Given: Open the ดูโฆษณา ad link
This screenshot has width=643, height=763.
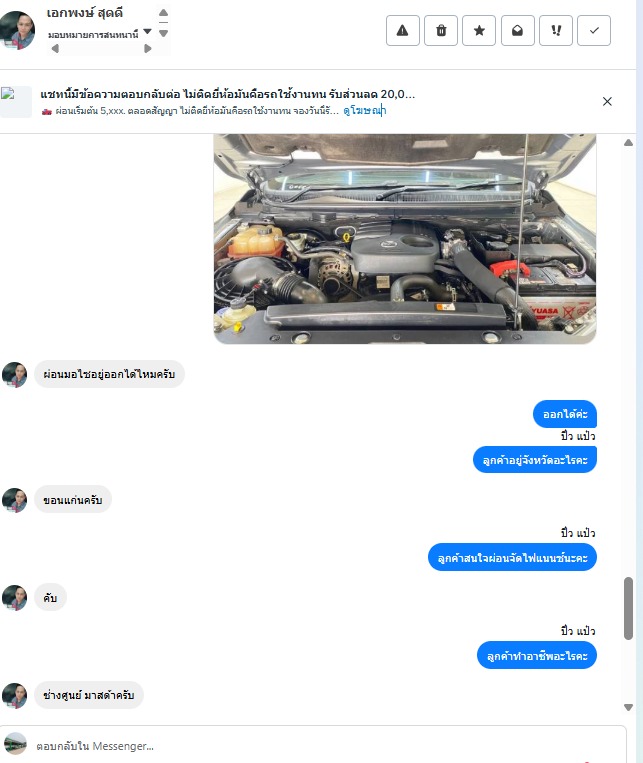Looking at the screenshot, I should tap(364, 110).
